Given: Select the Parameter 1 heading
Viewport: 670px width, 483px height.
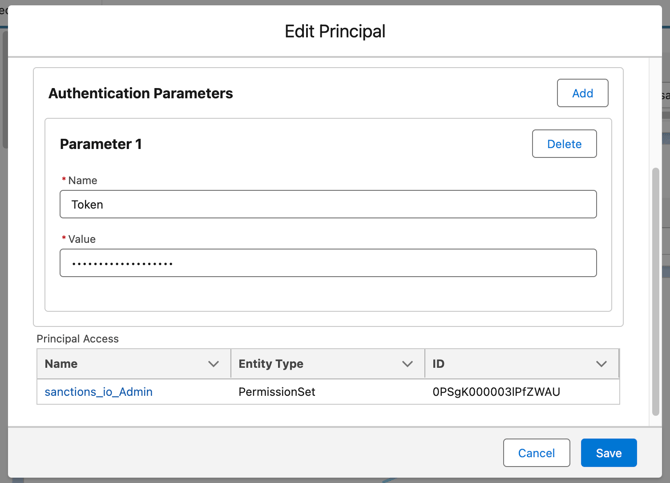Looking at the screenshot, I should tap(101, 144).
